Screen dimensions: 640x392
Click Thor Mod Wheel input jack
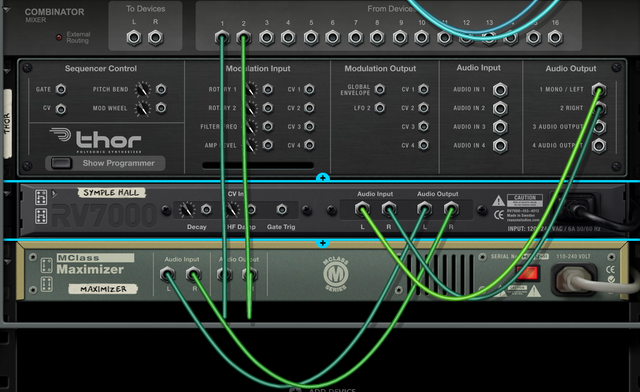tap(161, 108)
